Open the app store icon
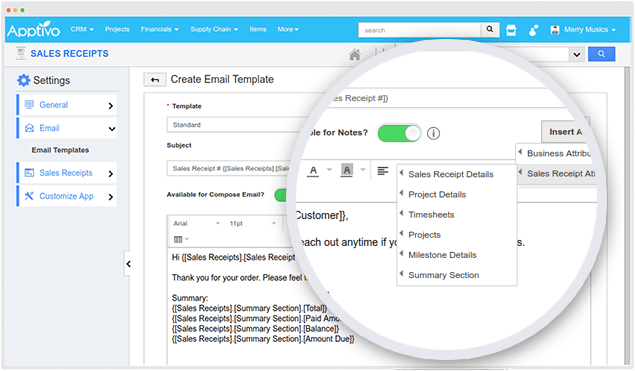Viewport: 635px width, 371px height. click(x=511, y=30)
